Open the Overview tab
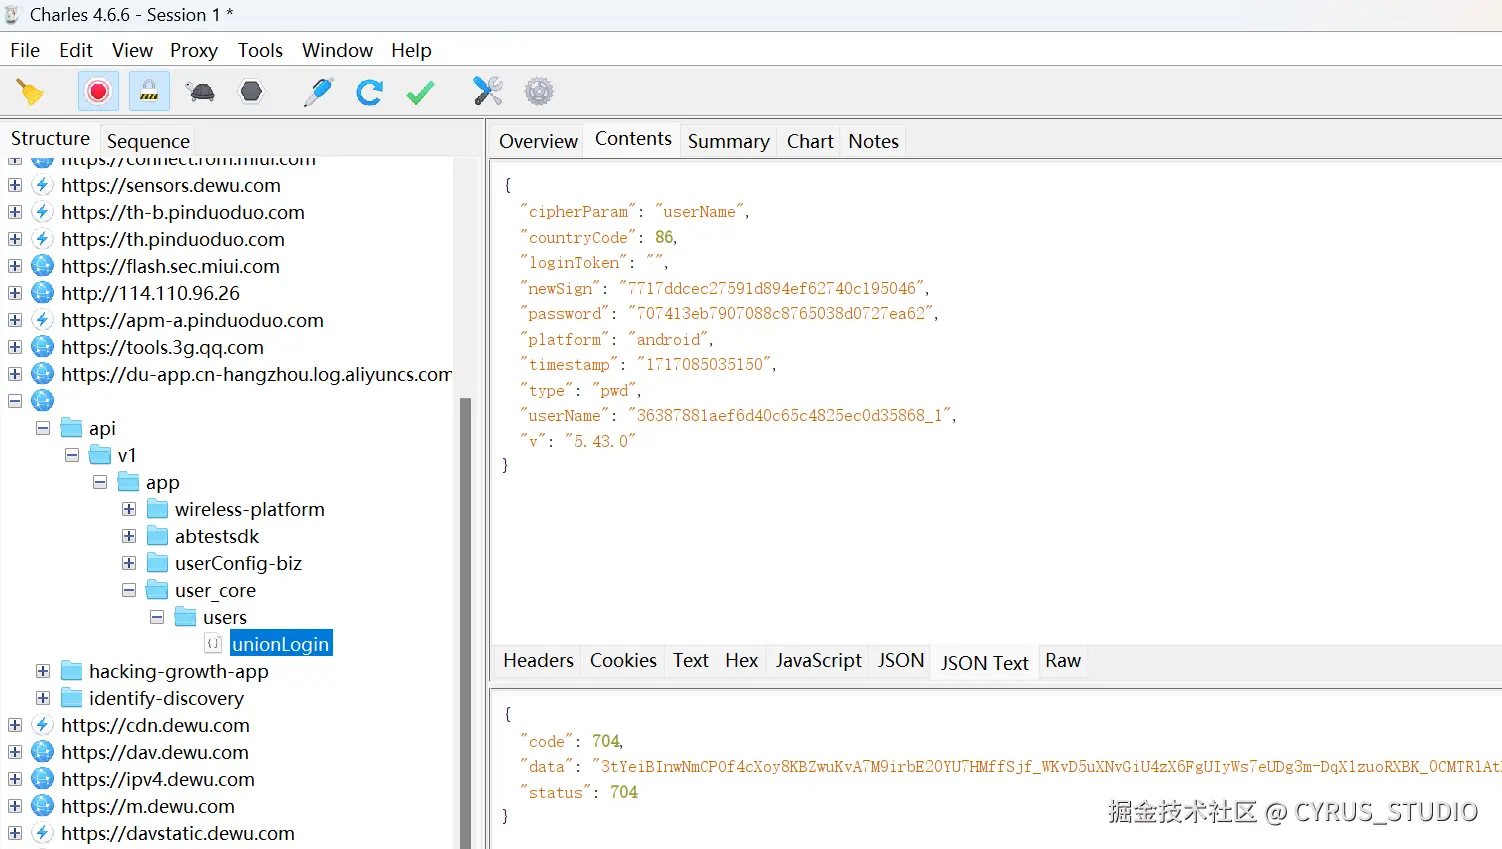 click(538, 141)
